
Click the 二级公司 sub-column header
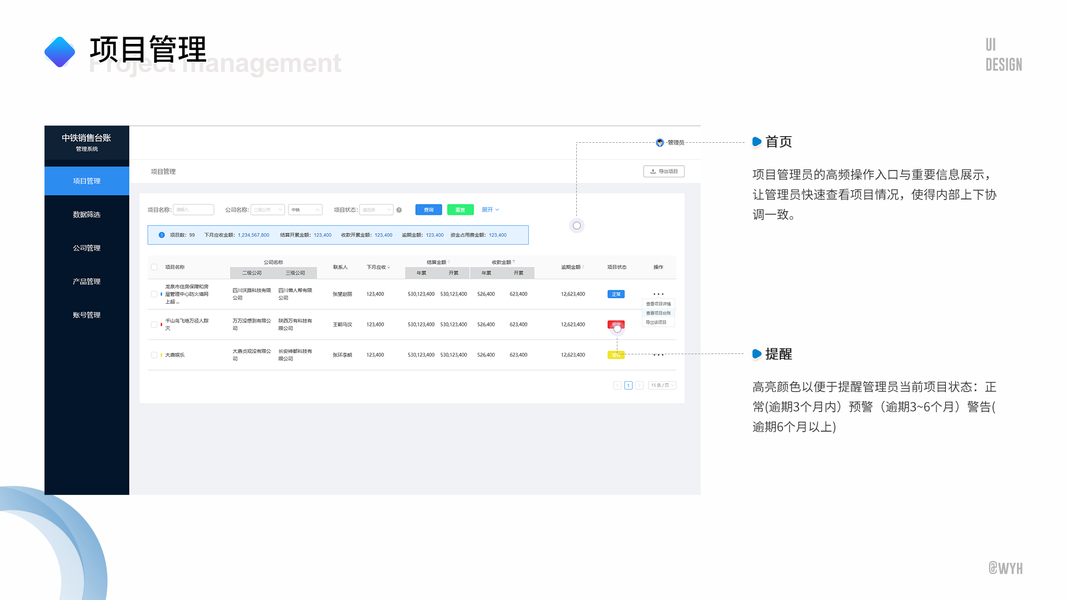tap(252, 273)
